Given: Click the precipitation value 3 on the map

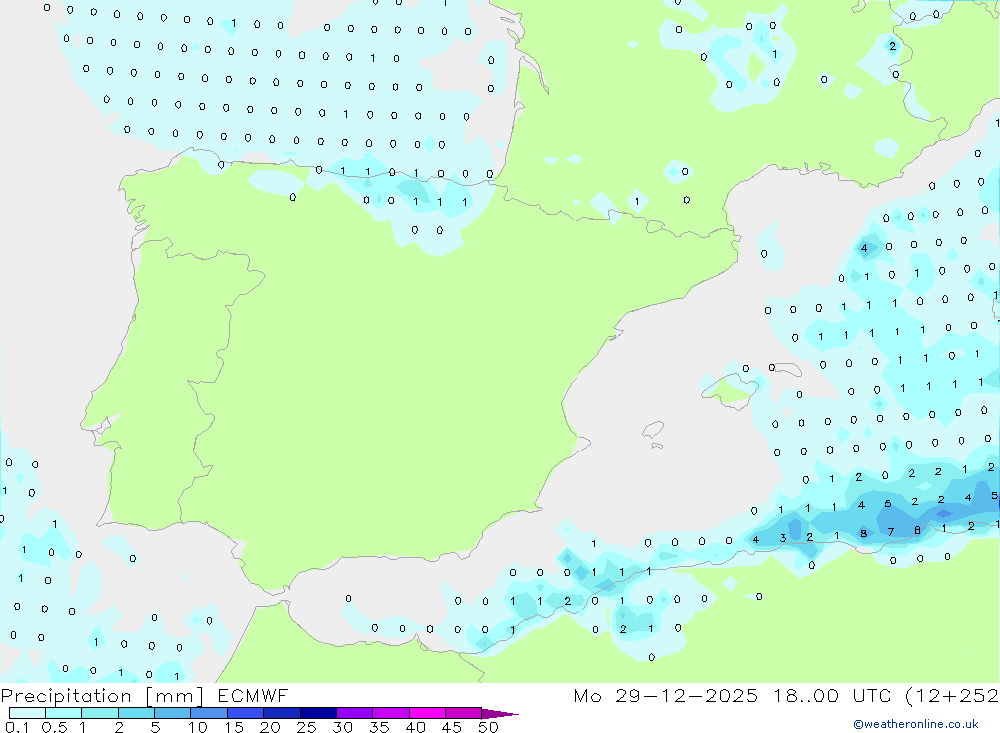Looking at the screenshot, I should point(783,538).
